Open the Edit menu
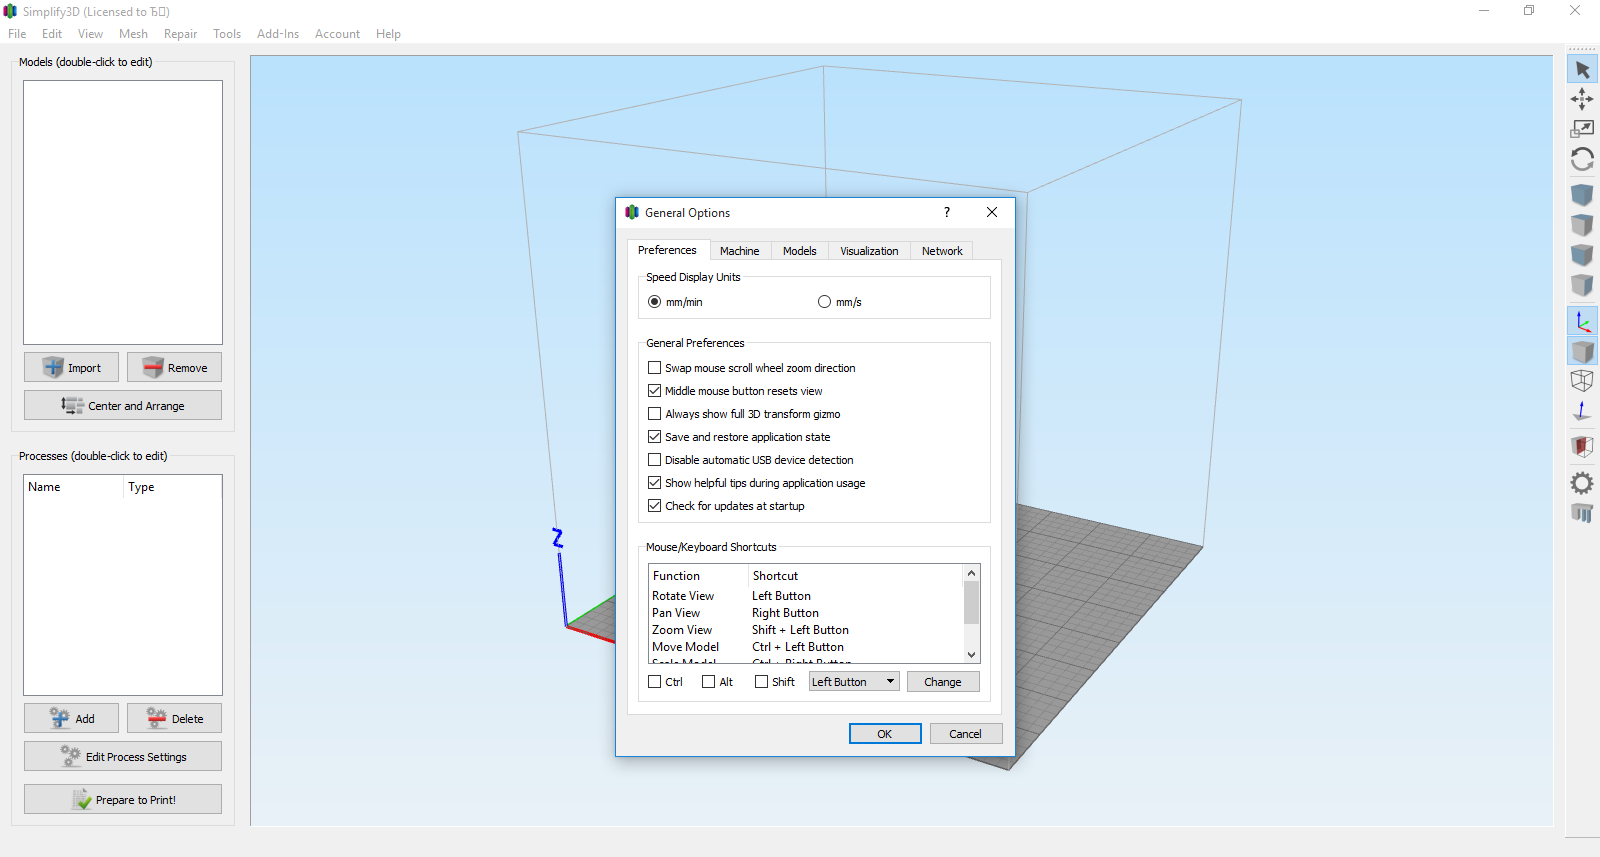This screenshot has width=1600, height=857. click(52, 34)
